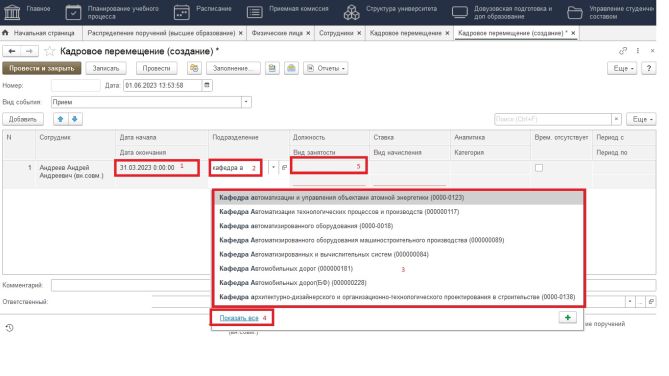
Task: Select Кафедра Автоматизированных и вычислительных систем
Action: pyautogui.click(x=398, y=254)
